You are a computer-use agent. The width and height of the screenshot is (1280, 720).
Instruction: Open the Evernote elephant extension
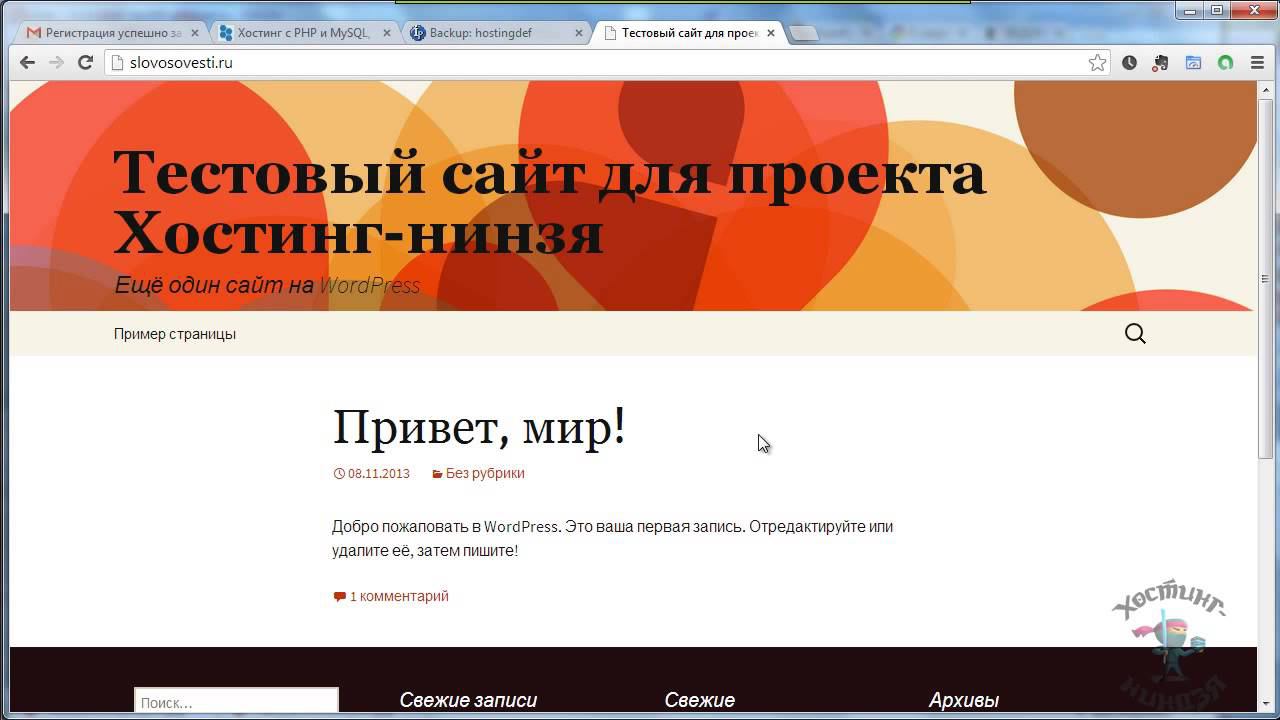[1161, 63]
